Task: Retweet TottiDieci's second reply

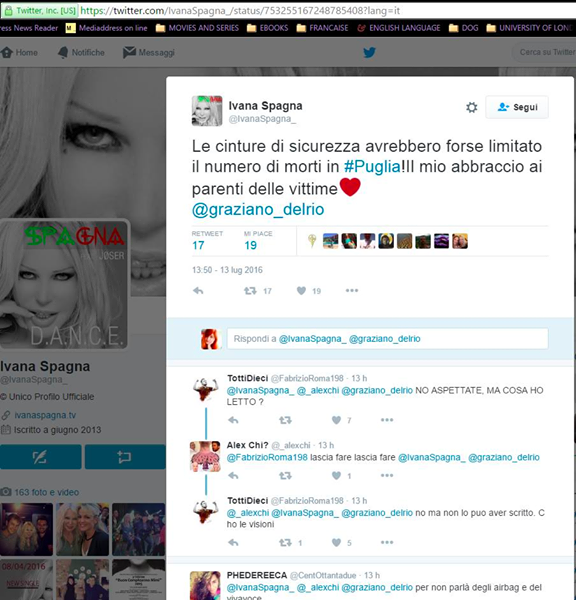Action: [285, 543]
